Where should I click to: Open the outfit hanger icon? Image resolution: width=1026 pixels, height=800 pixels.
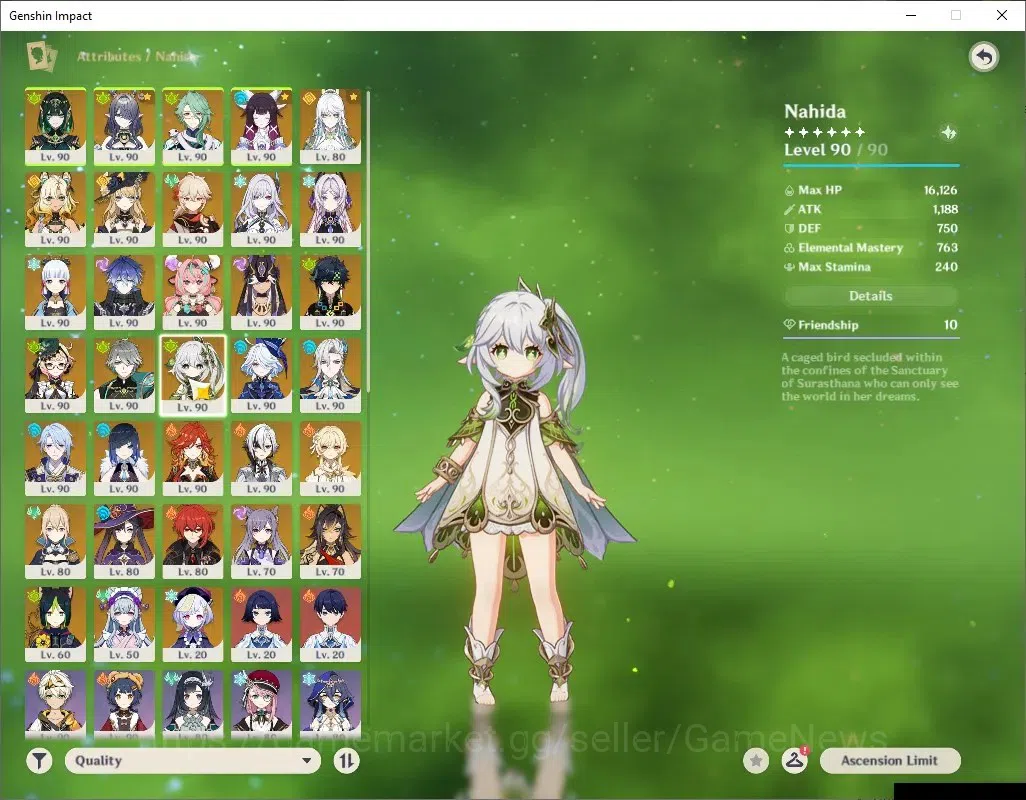[x=794, y=761]
